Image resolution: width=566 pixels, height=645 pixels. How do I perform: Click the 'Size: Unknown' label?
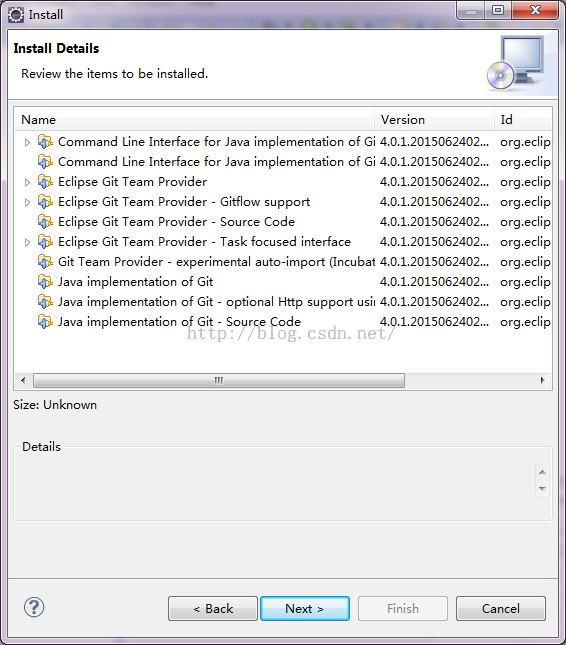pos(55,405)
